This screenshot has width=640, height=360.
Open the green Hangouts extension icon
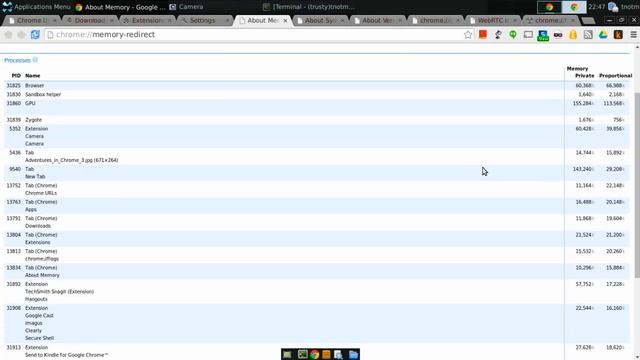click(513, 35)
